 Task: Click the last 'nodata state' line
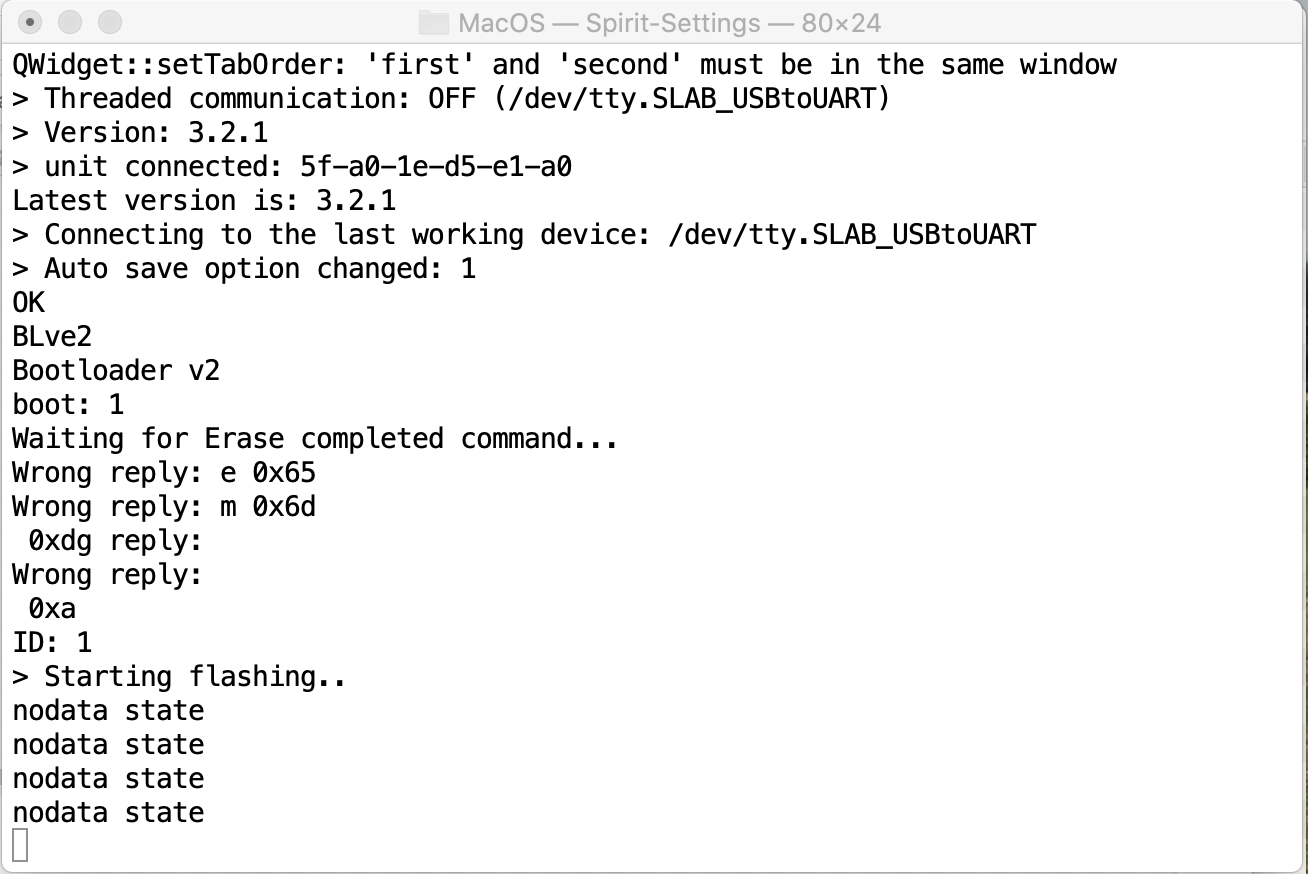[x=108, y=812]
